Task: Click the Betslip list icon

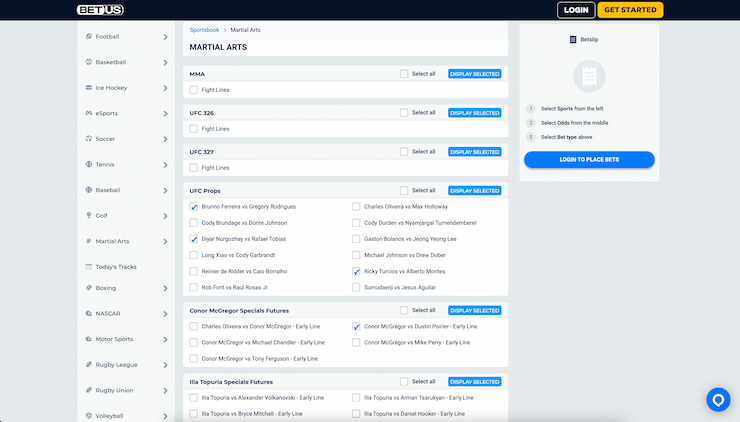Action: click(x=573, y=40)
